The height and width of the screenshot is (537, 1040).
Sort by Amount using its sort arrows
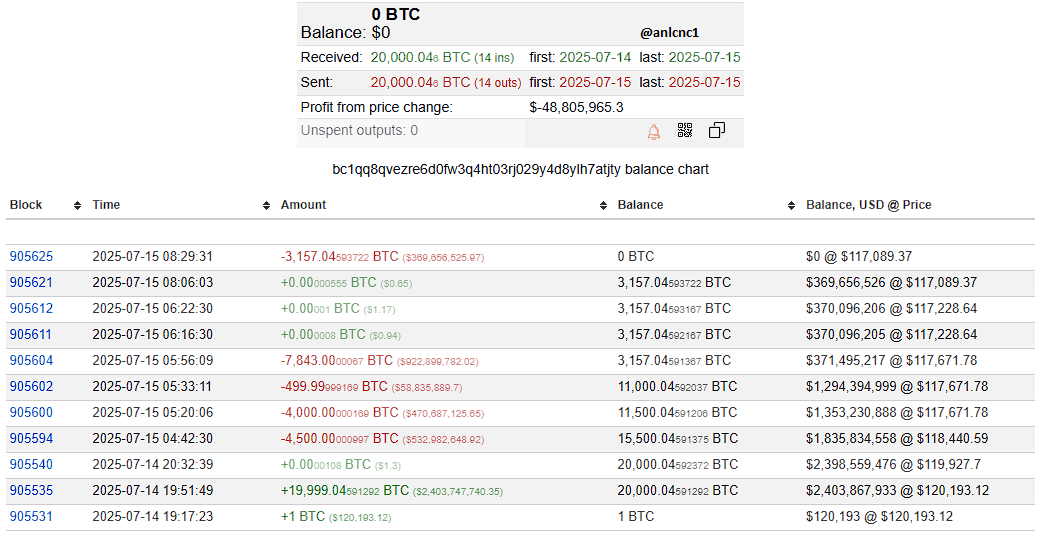603,205
